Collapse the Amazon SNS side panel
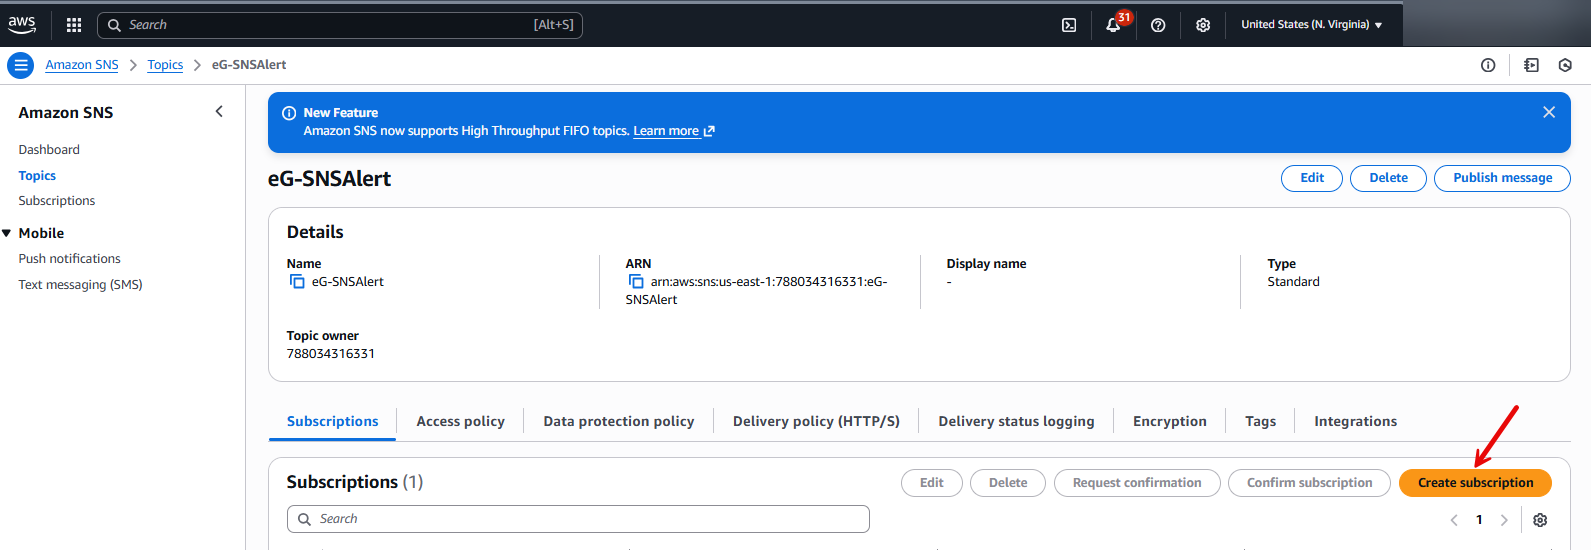 (x=219, y=112)
